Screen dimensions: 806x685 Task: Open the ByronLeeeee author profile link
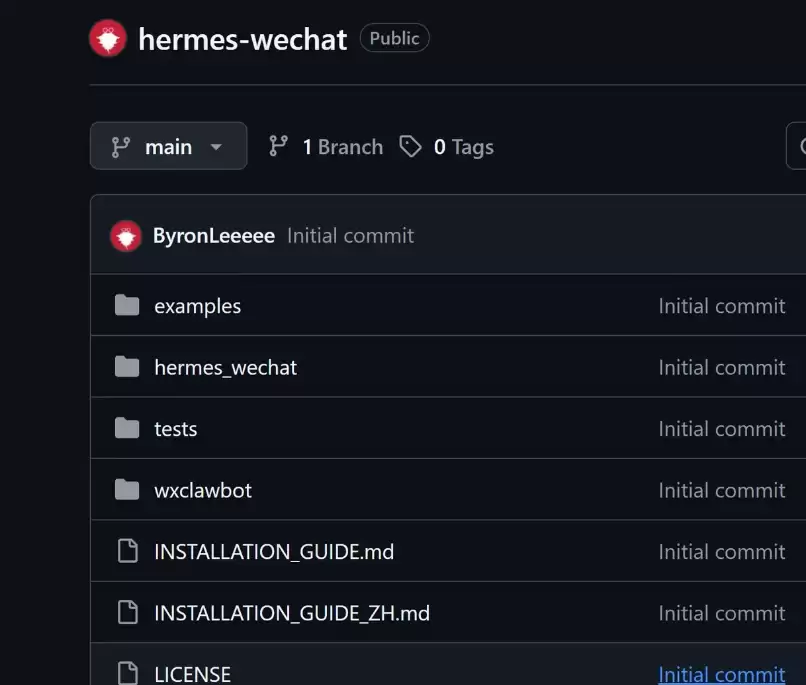tap(214, 236)
